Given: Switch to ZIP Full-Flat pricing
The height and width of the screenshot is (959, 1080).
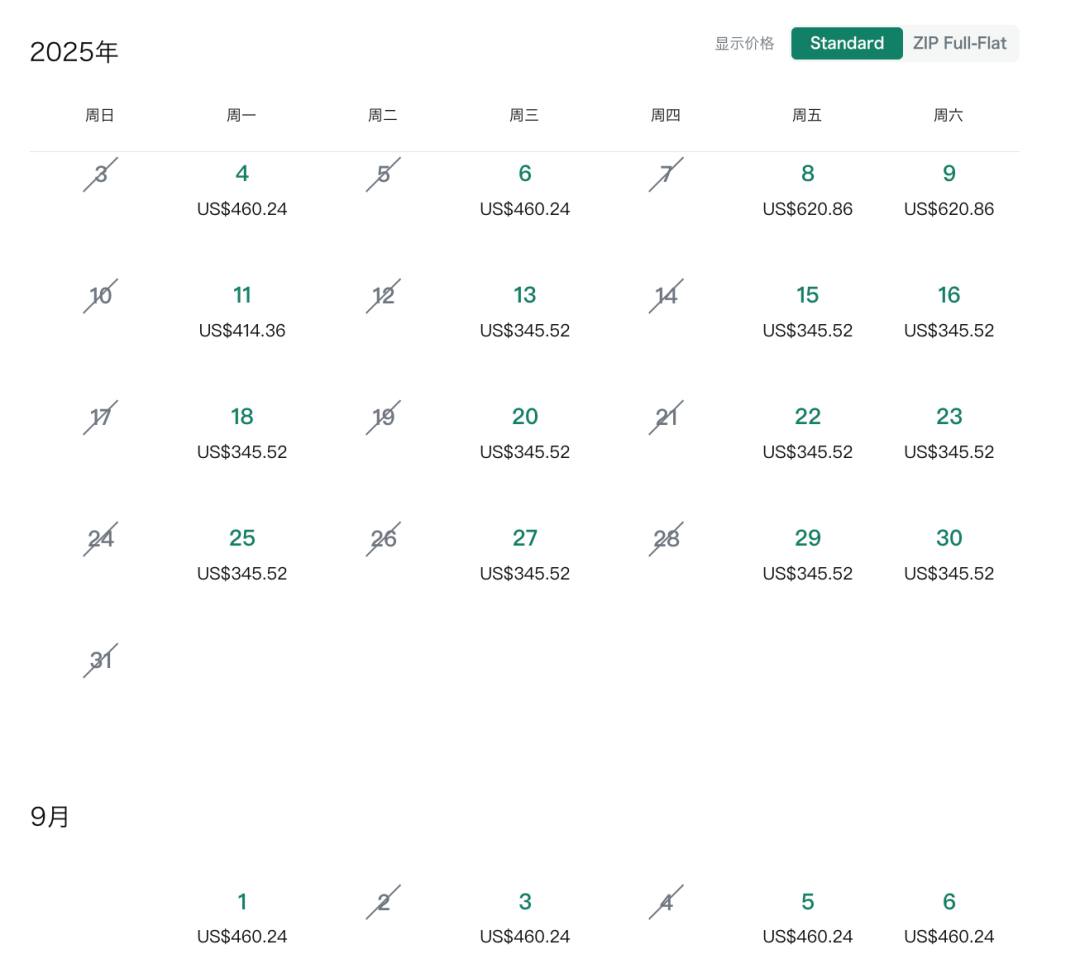Looking at the screenshot, I should 959,43.
